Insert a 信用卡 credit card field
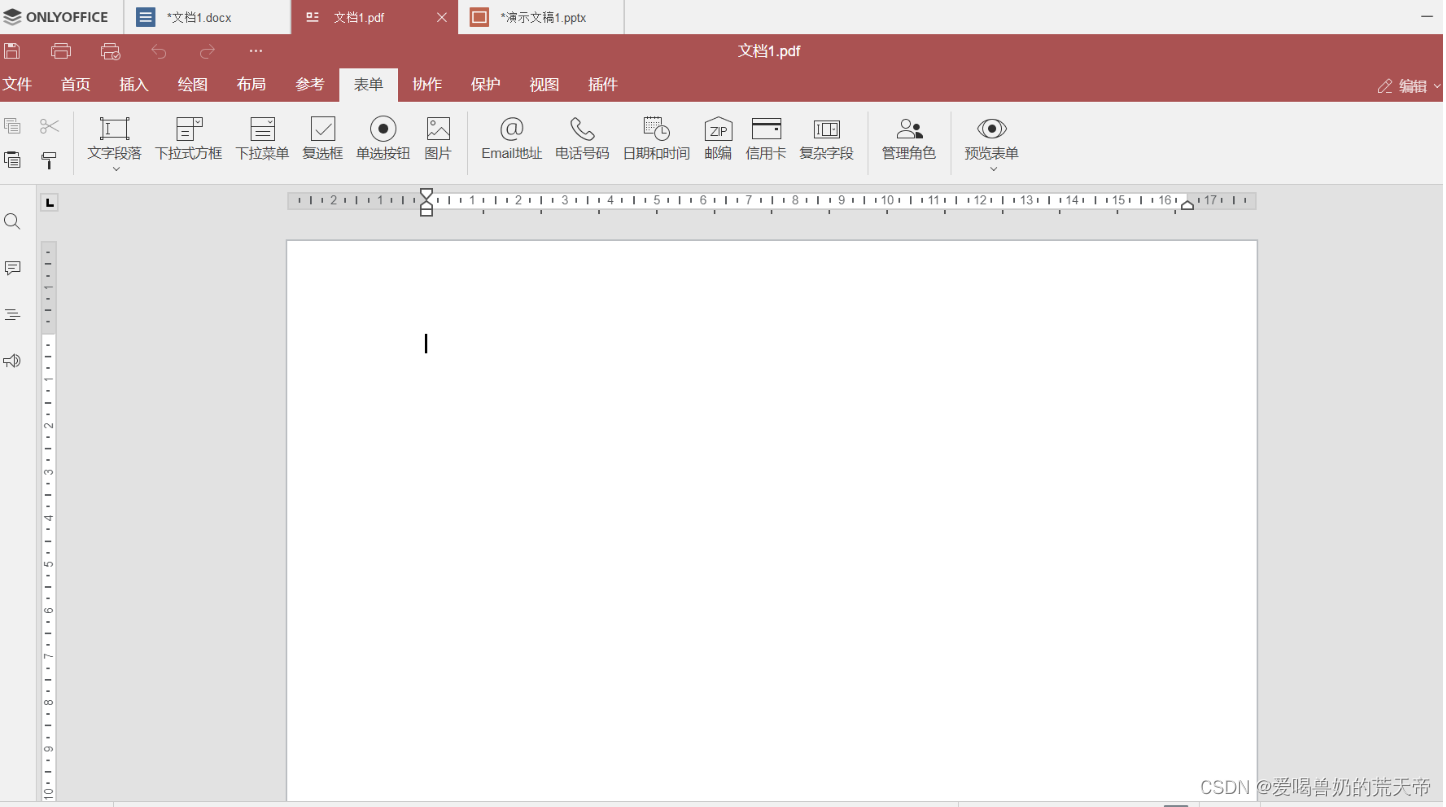Viewport: 1446px width, 807px height. [x=766, y=138]
